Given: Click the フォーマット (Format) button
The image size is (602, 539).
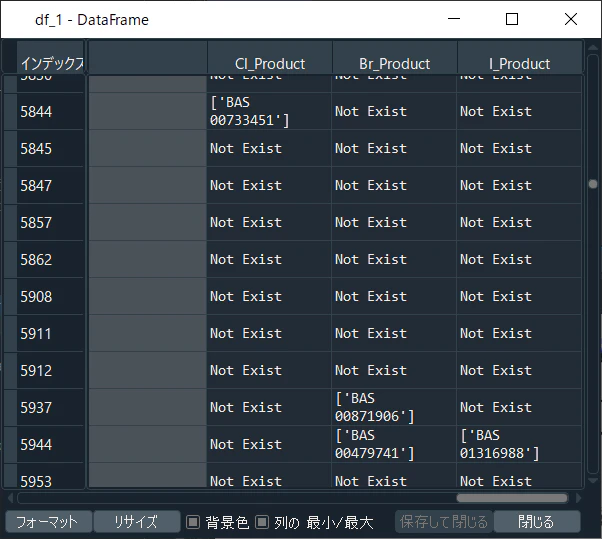Looking at the screenshot, I should coord(49,522).
